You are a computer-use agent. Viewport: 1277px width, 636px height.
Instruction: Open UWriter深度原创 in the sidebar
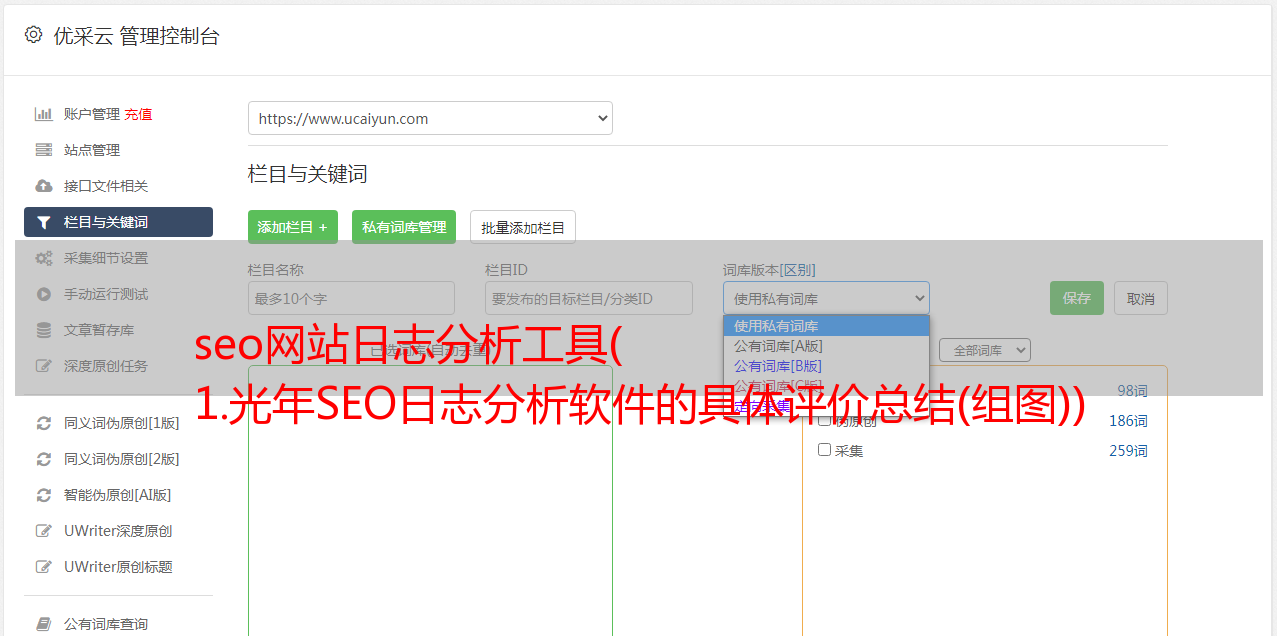point(118,531)
